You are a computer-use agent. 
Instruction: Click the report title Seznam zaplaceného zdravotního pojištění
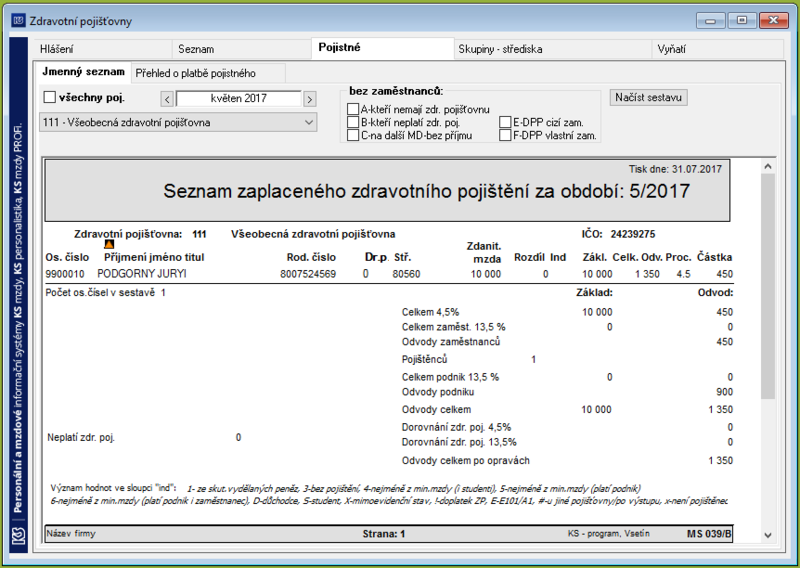pos(427,191)
